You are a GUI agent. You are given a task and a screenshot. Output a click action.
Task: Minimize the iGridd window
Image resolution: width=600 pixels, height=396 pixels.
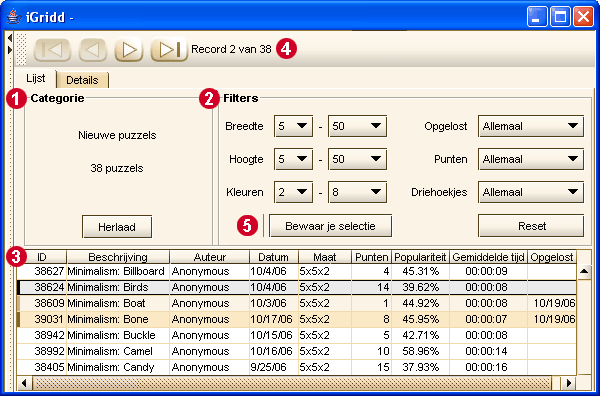[537, 17]
